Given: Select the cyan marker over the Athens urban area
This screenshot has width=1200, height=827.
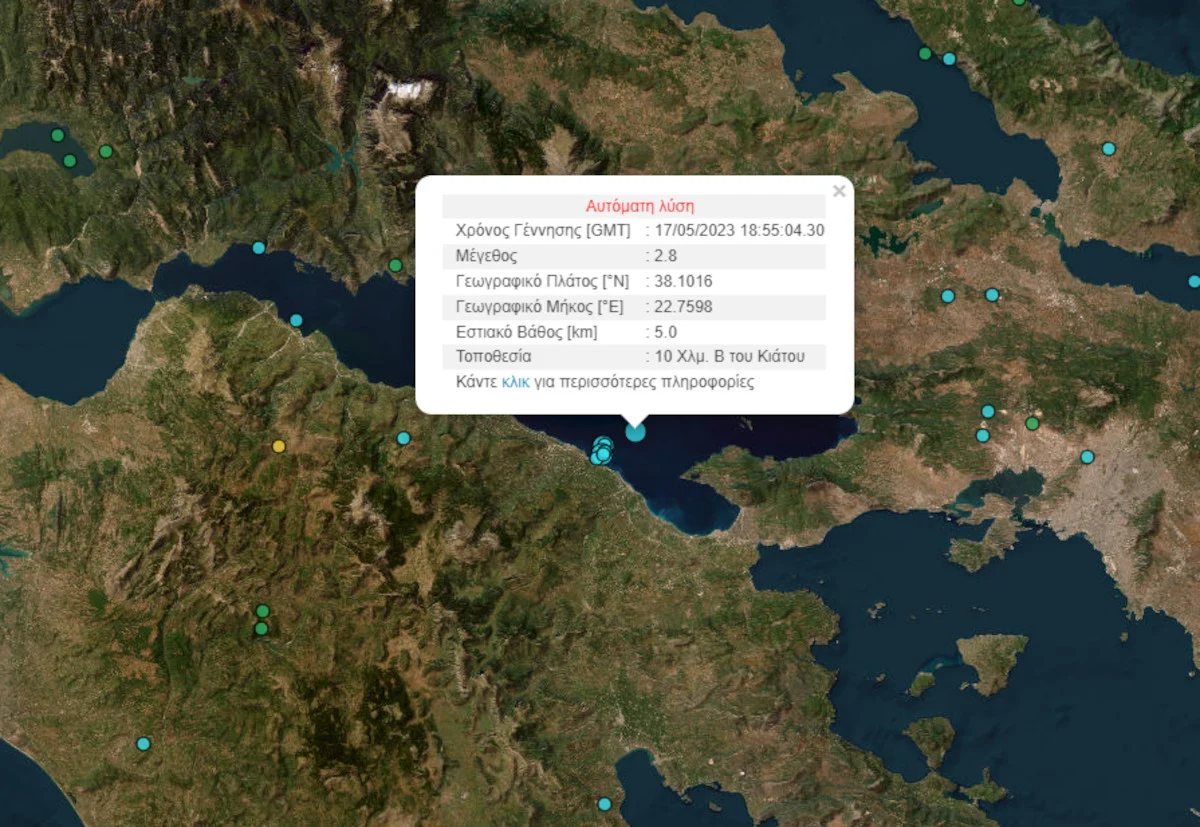Looking at the screenshot, I should 1087,457.
